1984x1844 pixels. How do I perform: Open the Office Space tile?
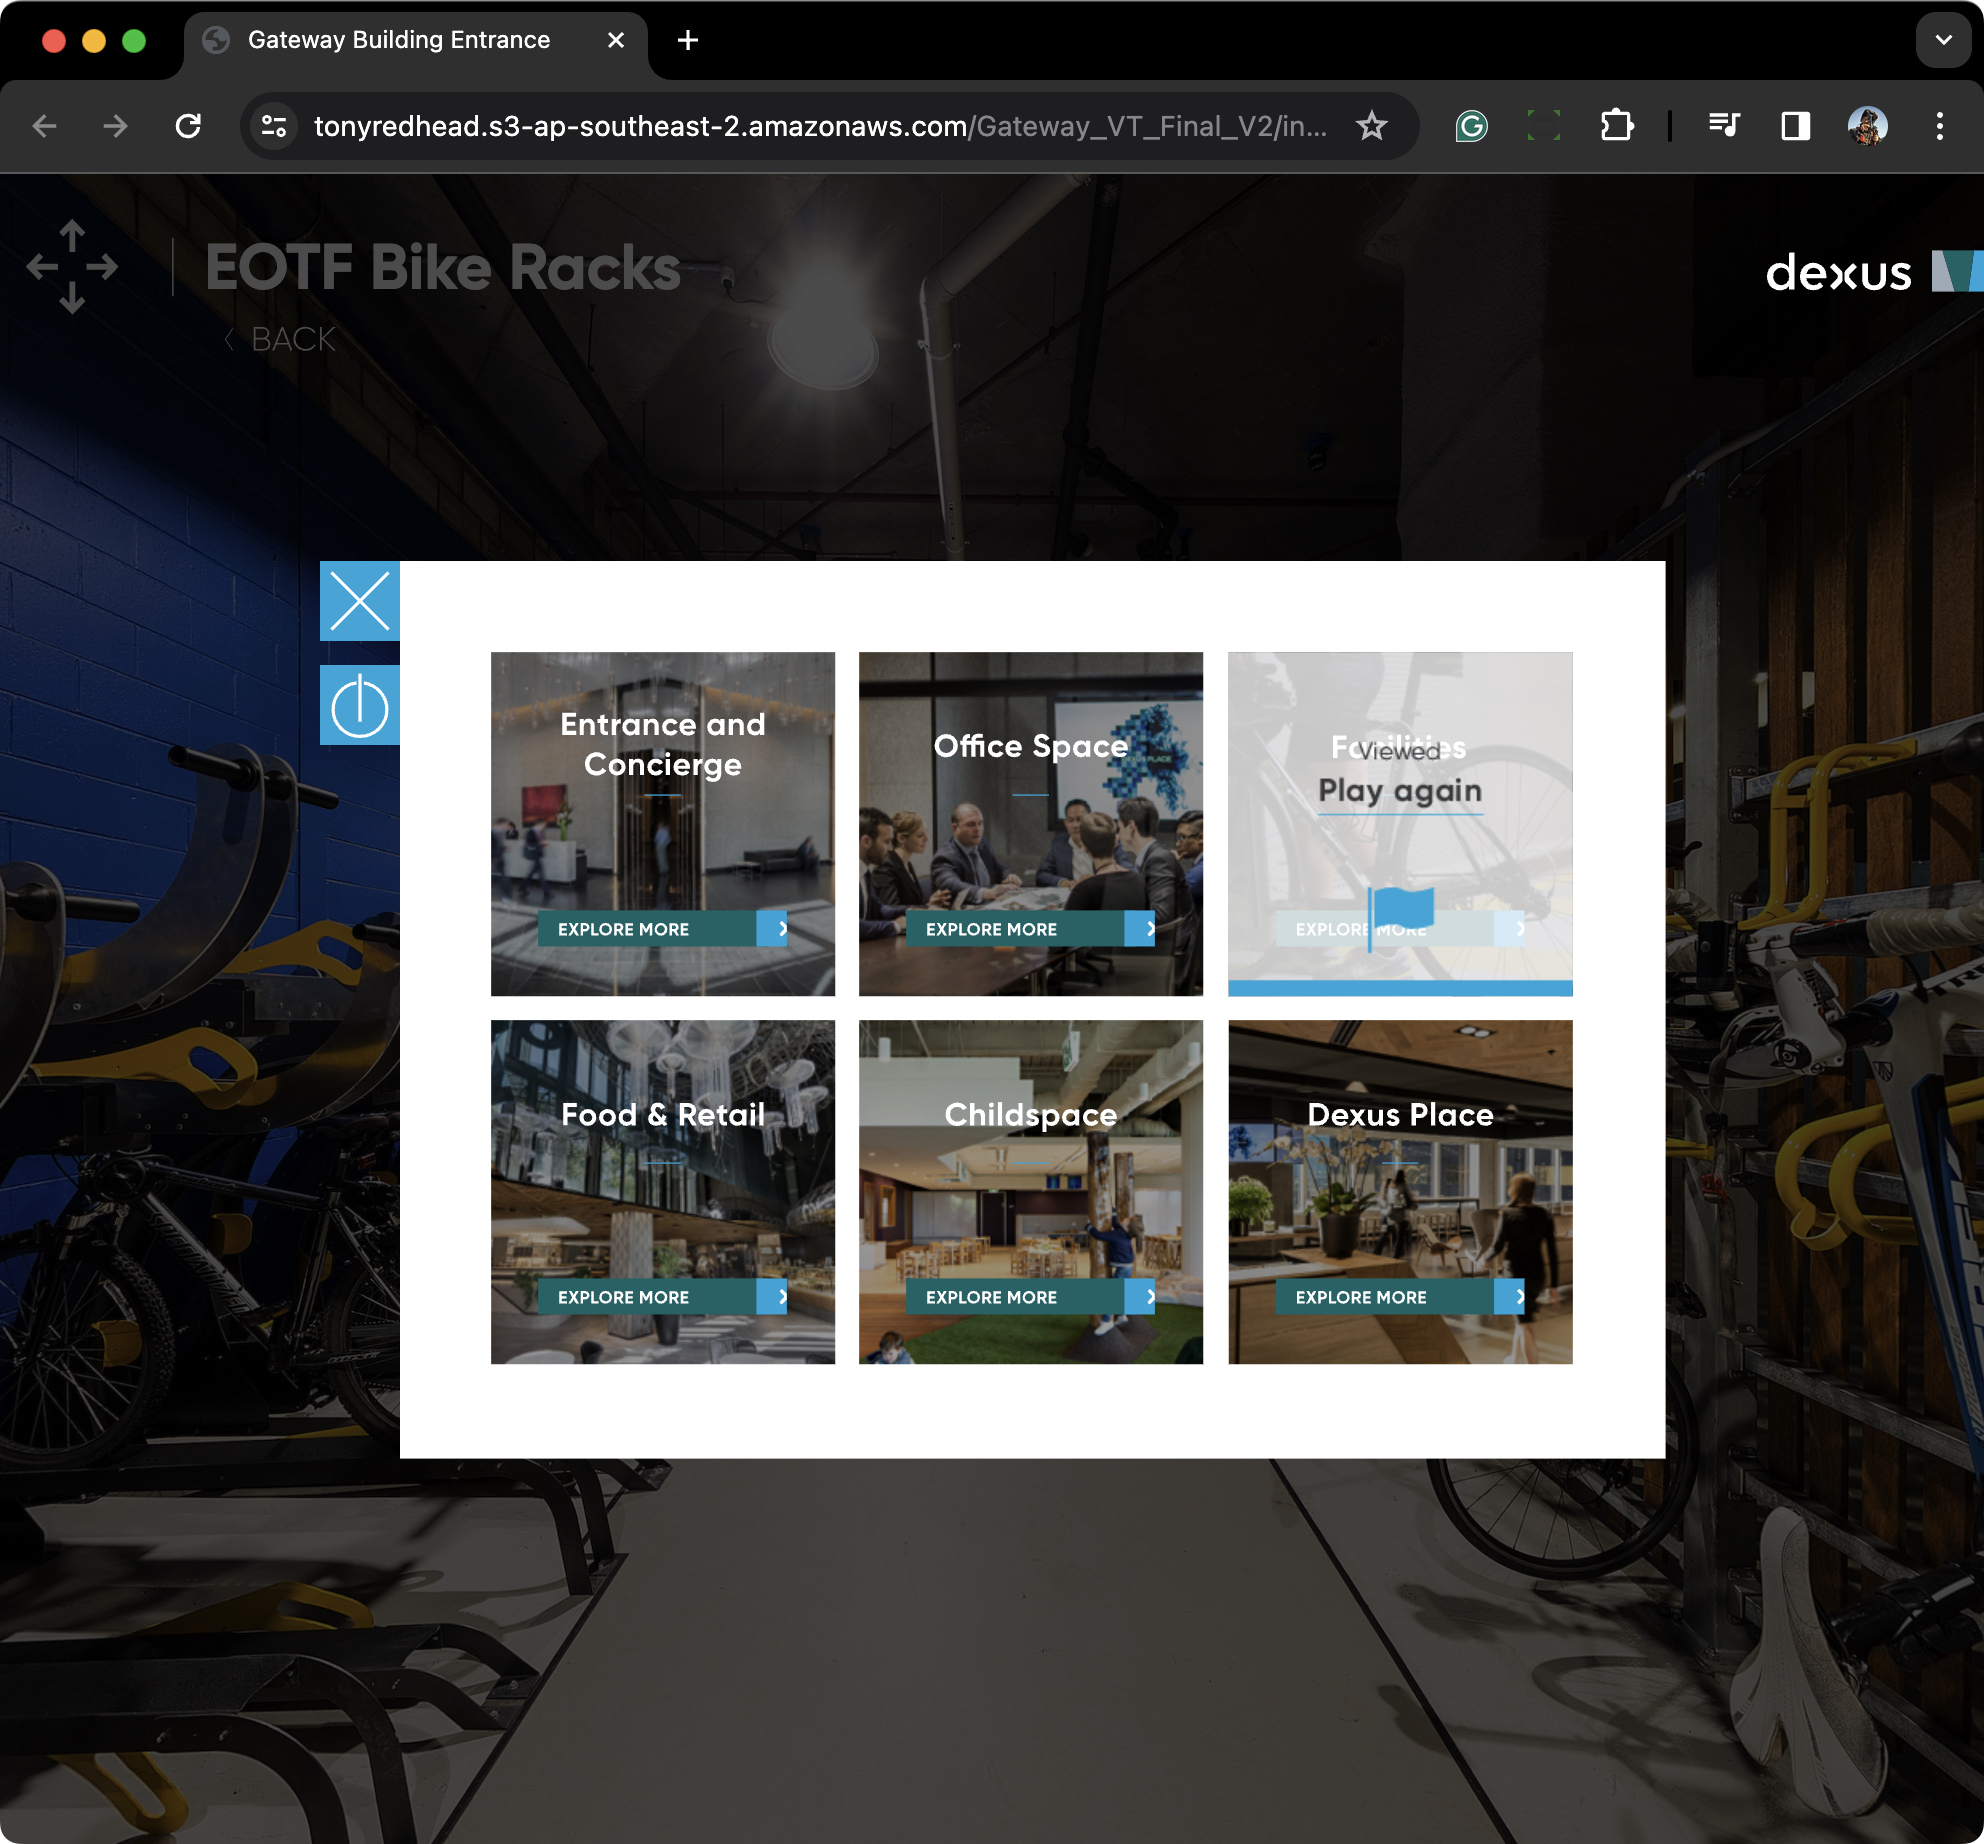pos(1031,824)
